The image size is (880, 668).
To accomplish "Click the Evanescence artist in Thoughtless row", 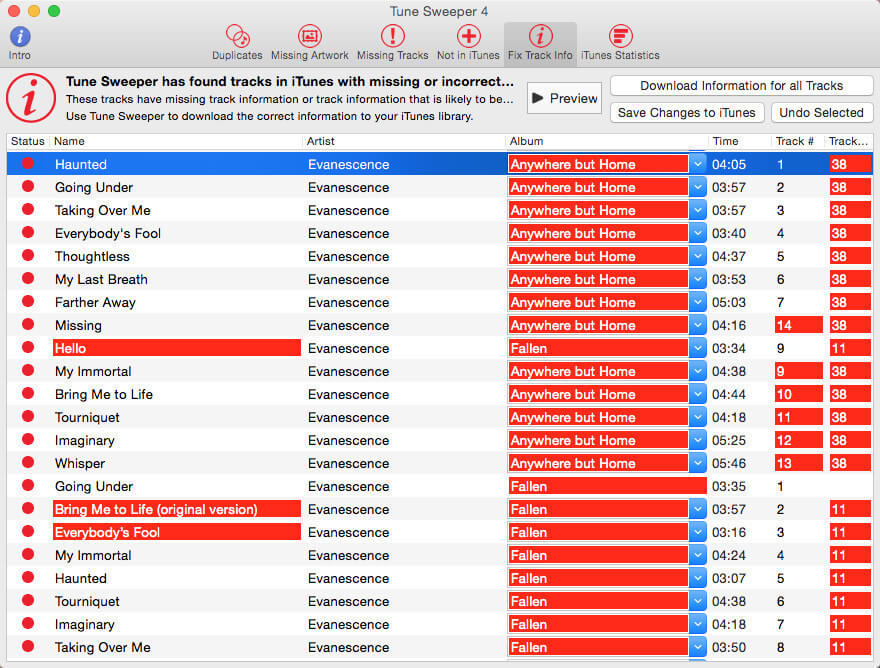I will point(349,257).
